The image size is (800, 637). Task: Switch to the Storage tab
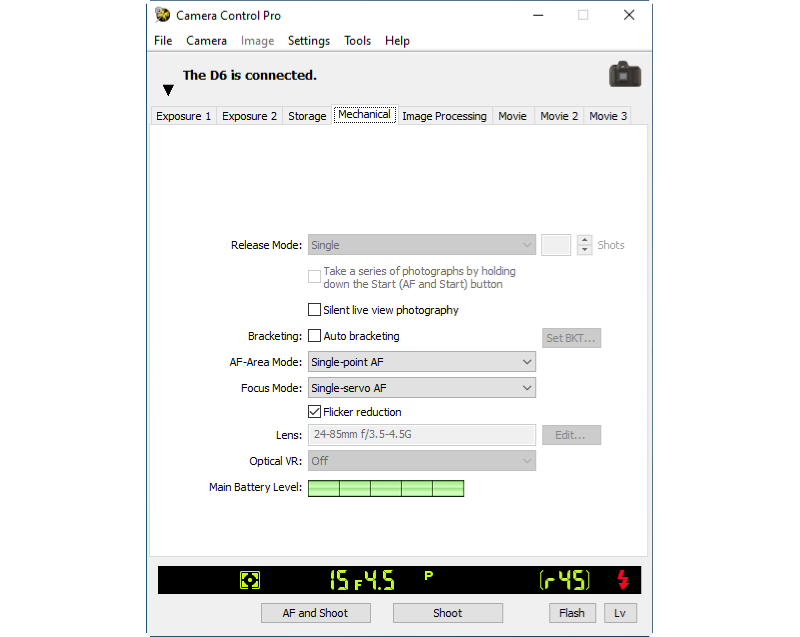307,116
